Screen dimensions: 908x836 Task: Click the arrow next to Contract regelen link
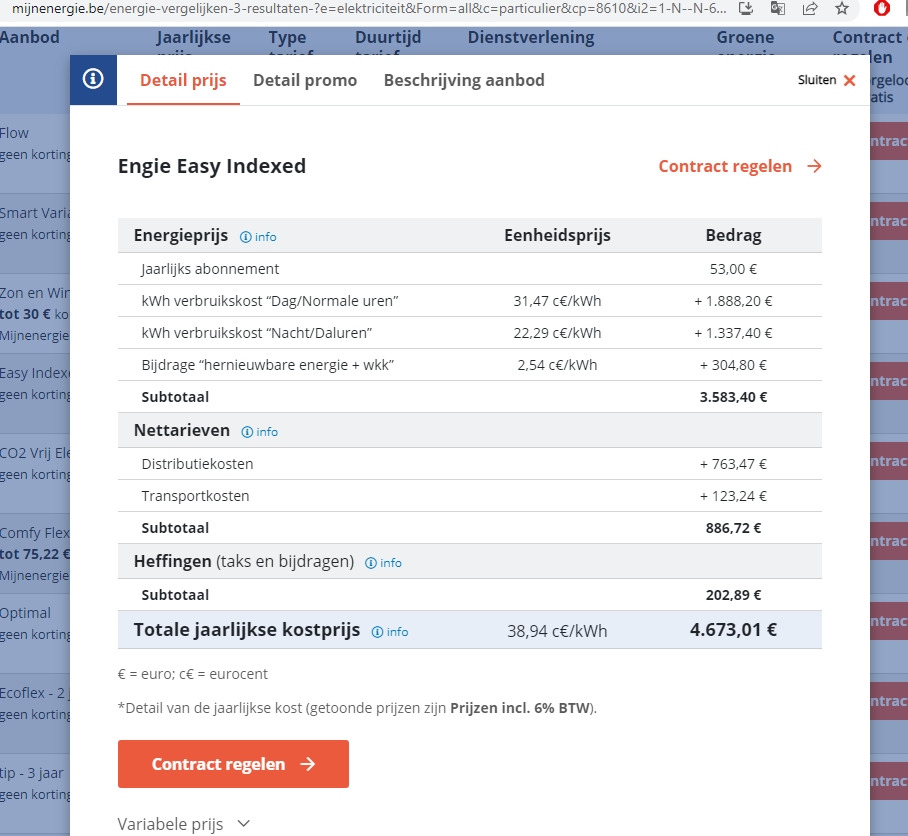coord(815,166)
